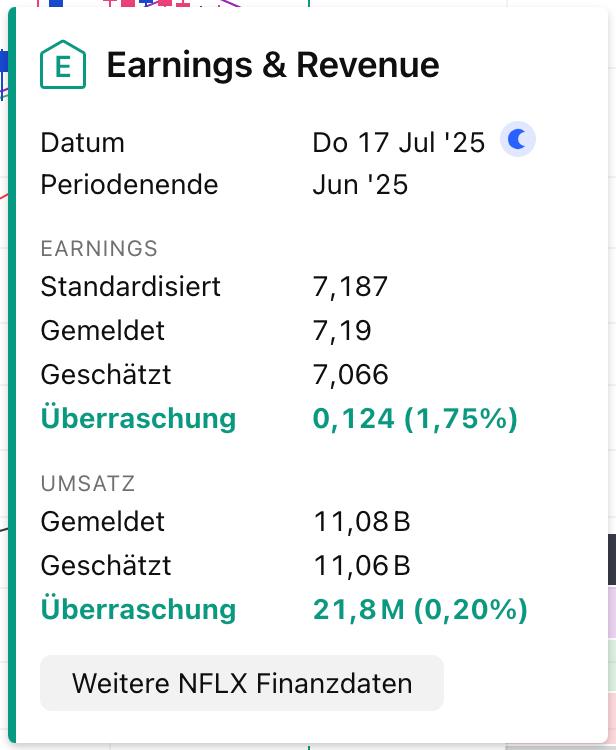Open Weitere NFLX Finanzdaten

[241, 684]
